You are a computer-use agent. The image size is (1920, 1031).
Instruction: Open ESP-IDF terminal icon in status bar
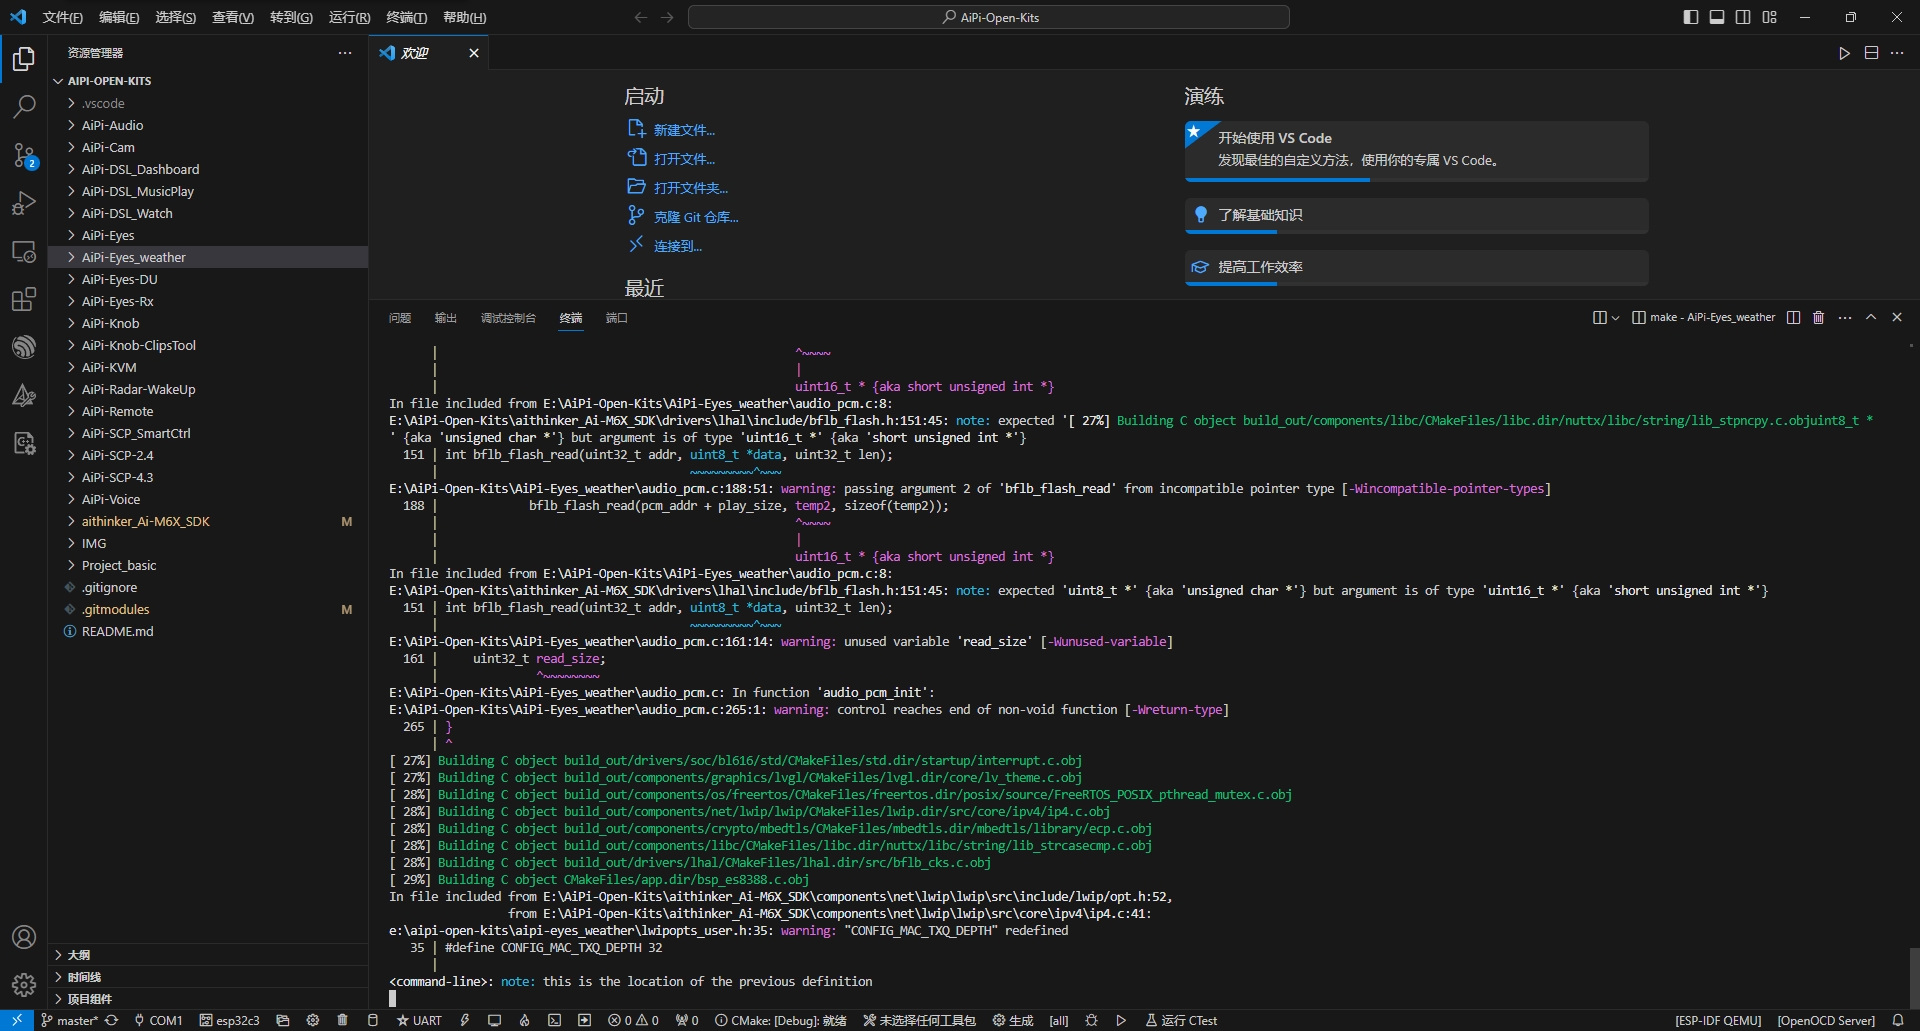pyautogui.click(x=554, y=1020)
